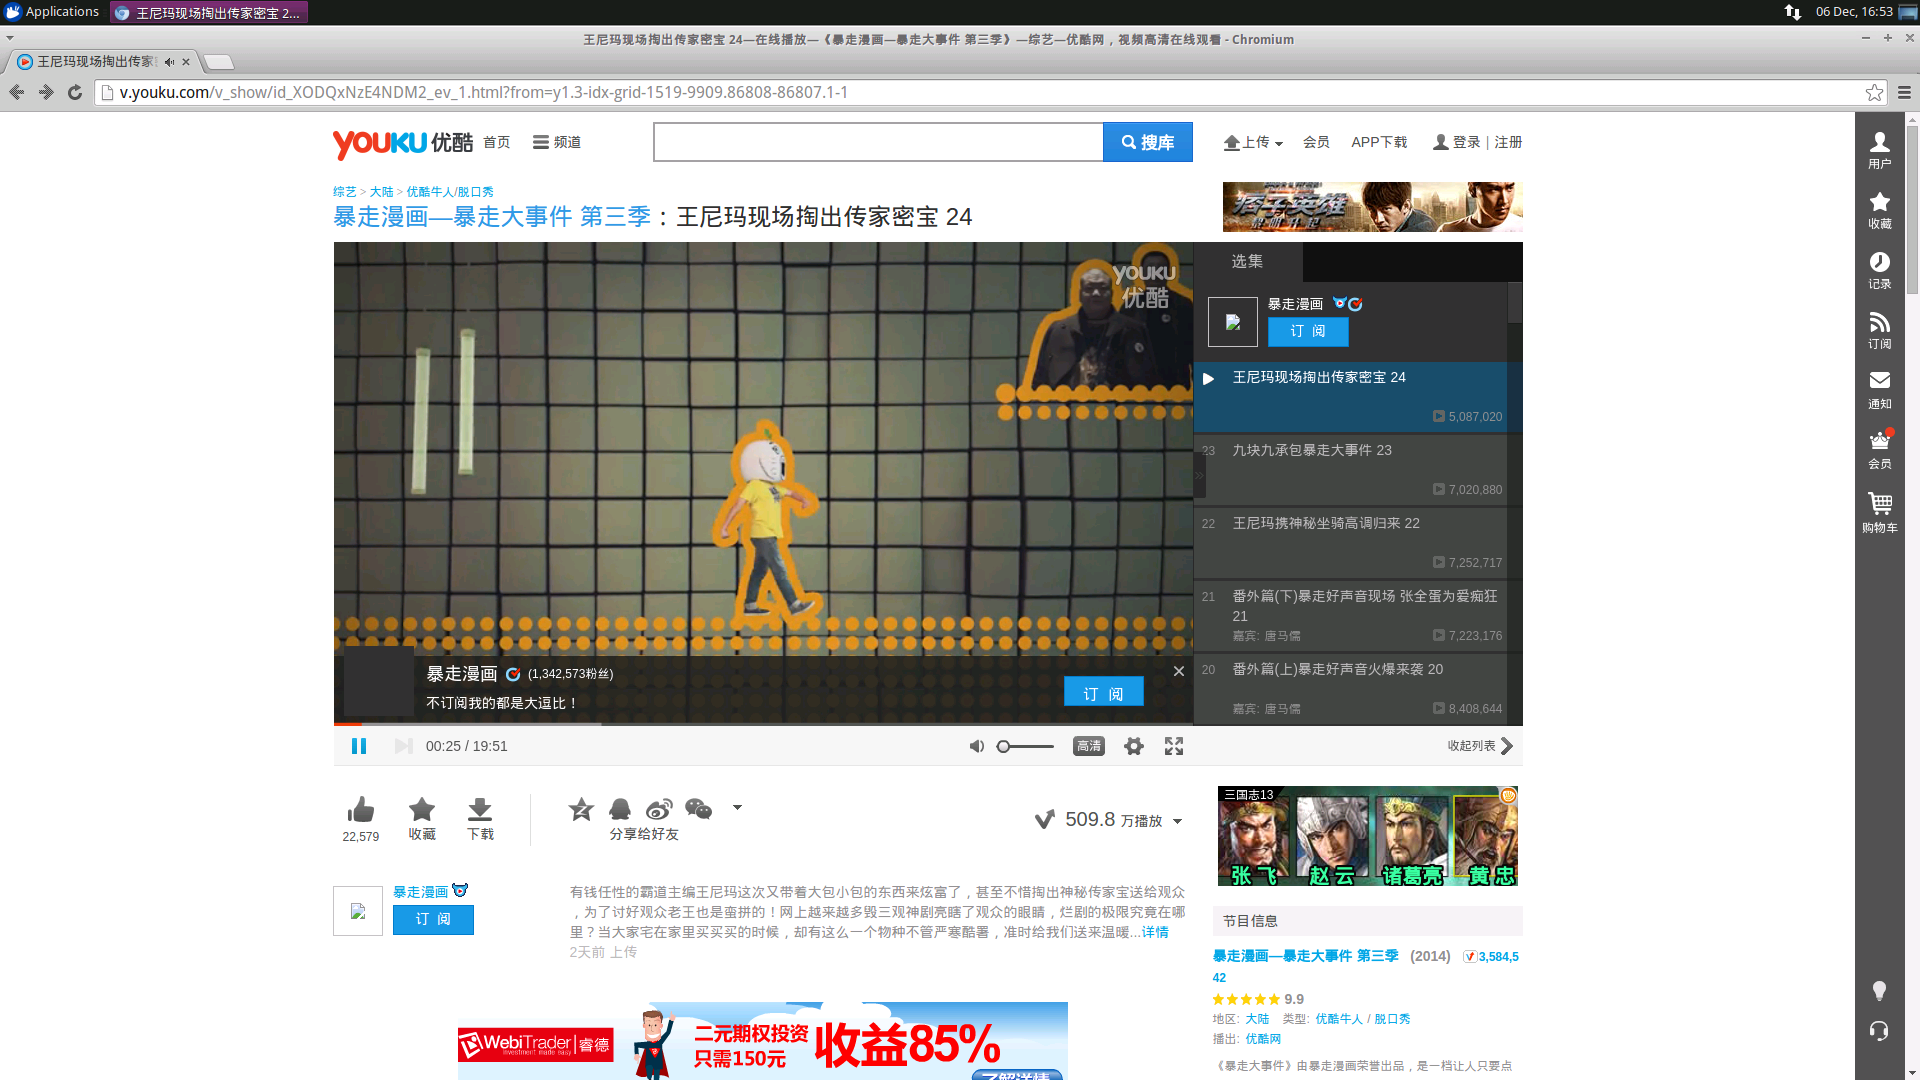1920x1080 pixels.
Task: Select the 选集 tab
Action: [x=1247, y=261]
